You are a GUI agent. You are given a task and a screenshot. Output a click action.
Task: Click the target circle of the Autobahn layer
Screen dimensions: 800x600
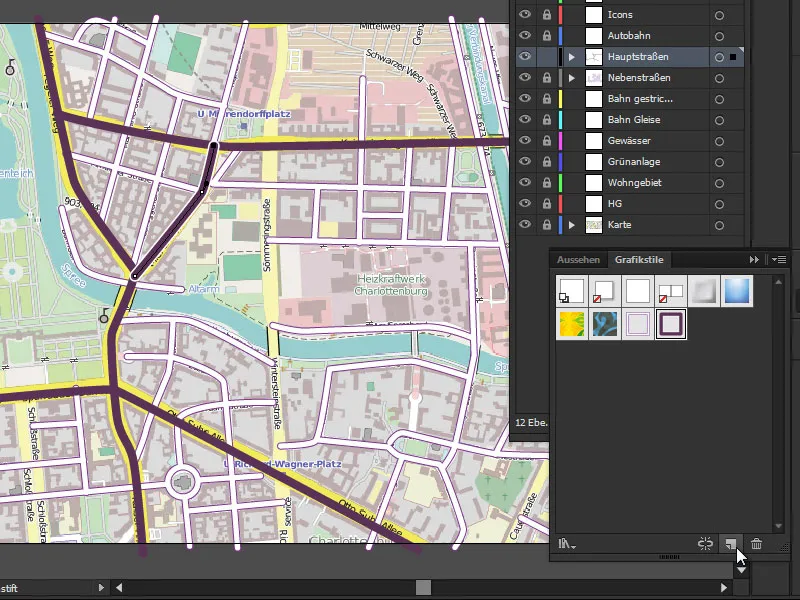click(x=719, y=36)
